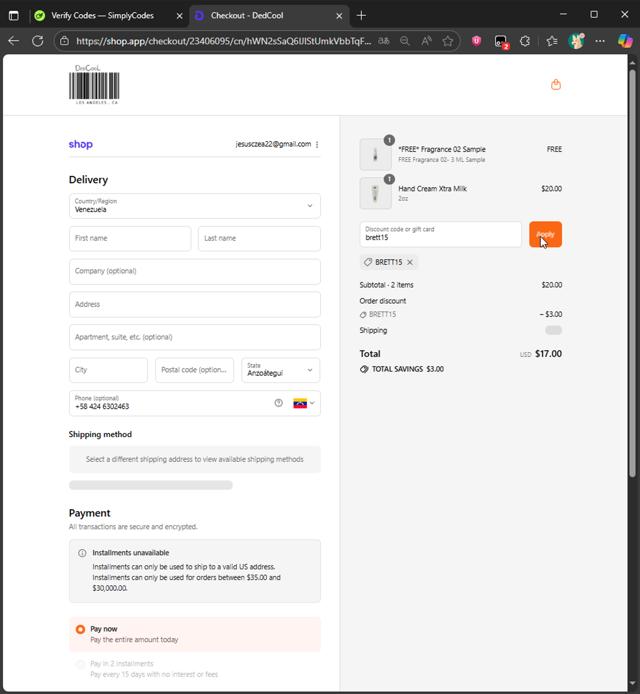Click into the First name field
The width and height of the screenshot is (640, 694).
130,239
